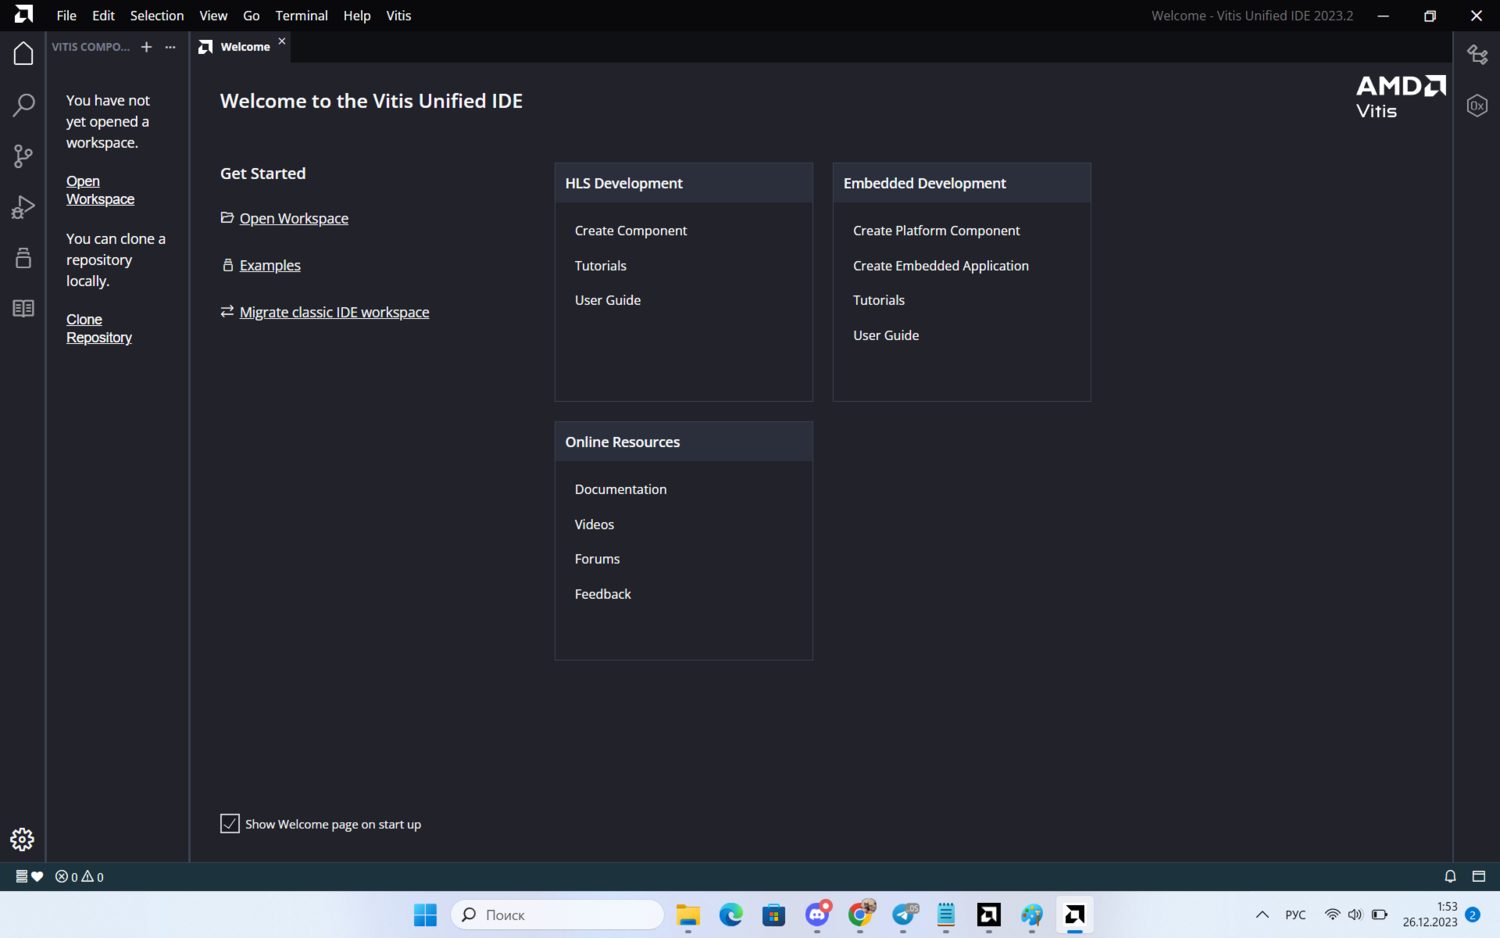Click Create Platform Component link
The image size is (1500, 938).
[x=936, y=231]
